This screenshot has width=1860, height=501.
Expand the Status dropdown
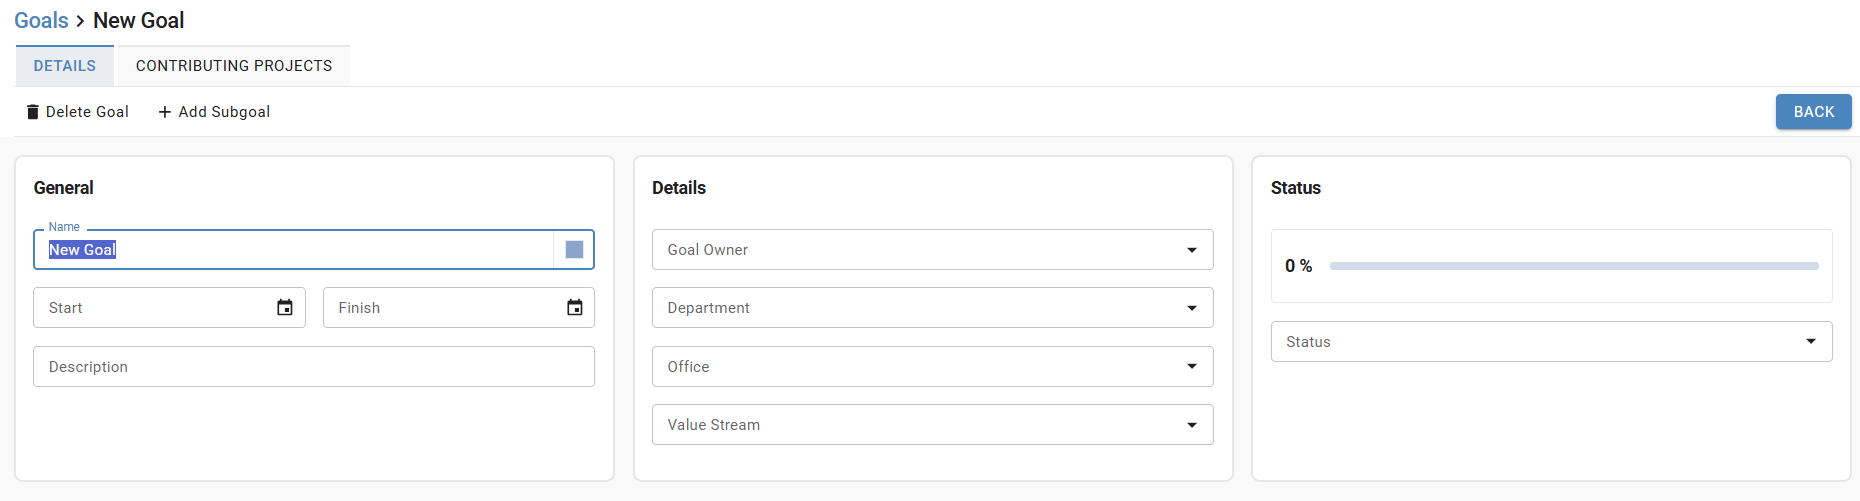[1552, 342]
